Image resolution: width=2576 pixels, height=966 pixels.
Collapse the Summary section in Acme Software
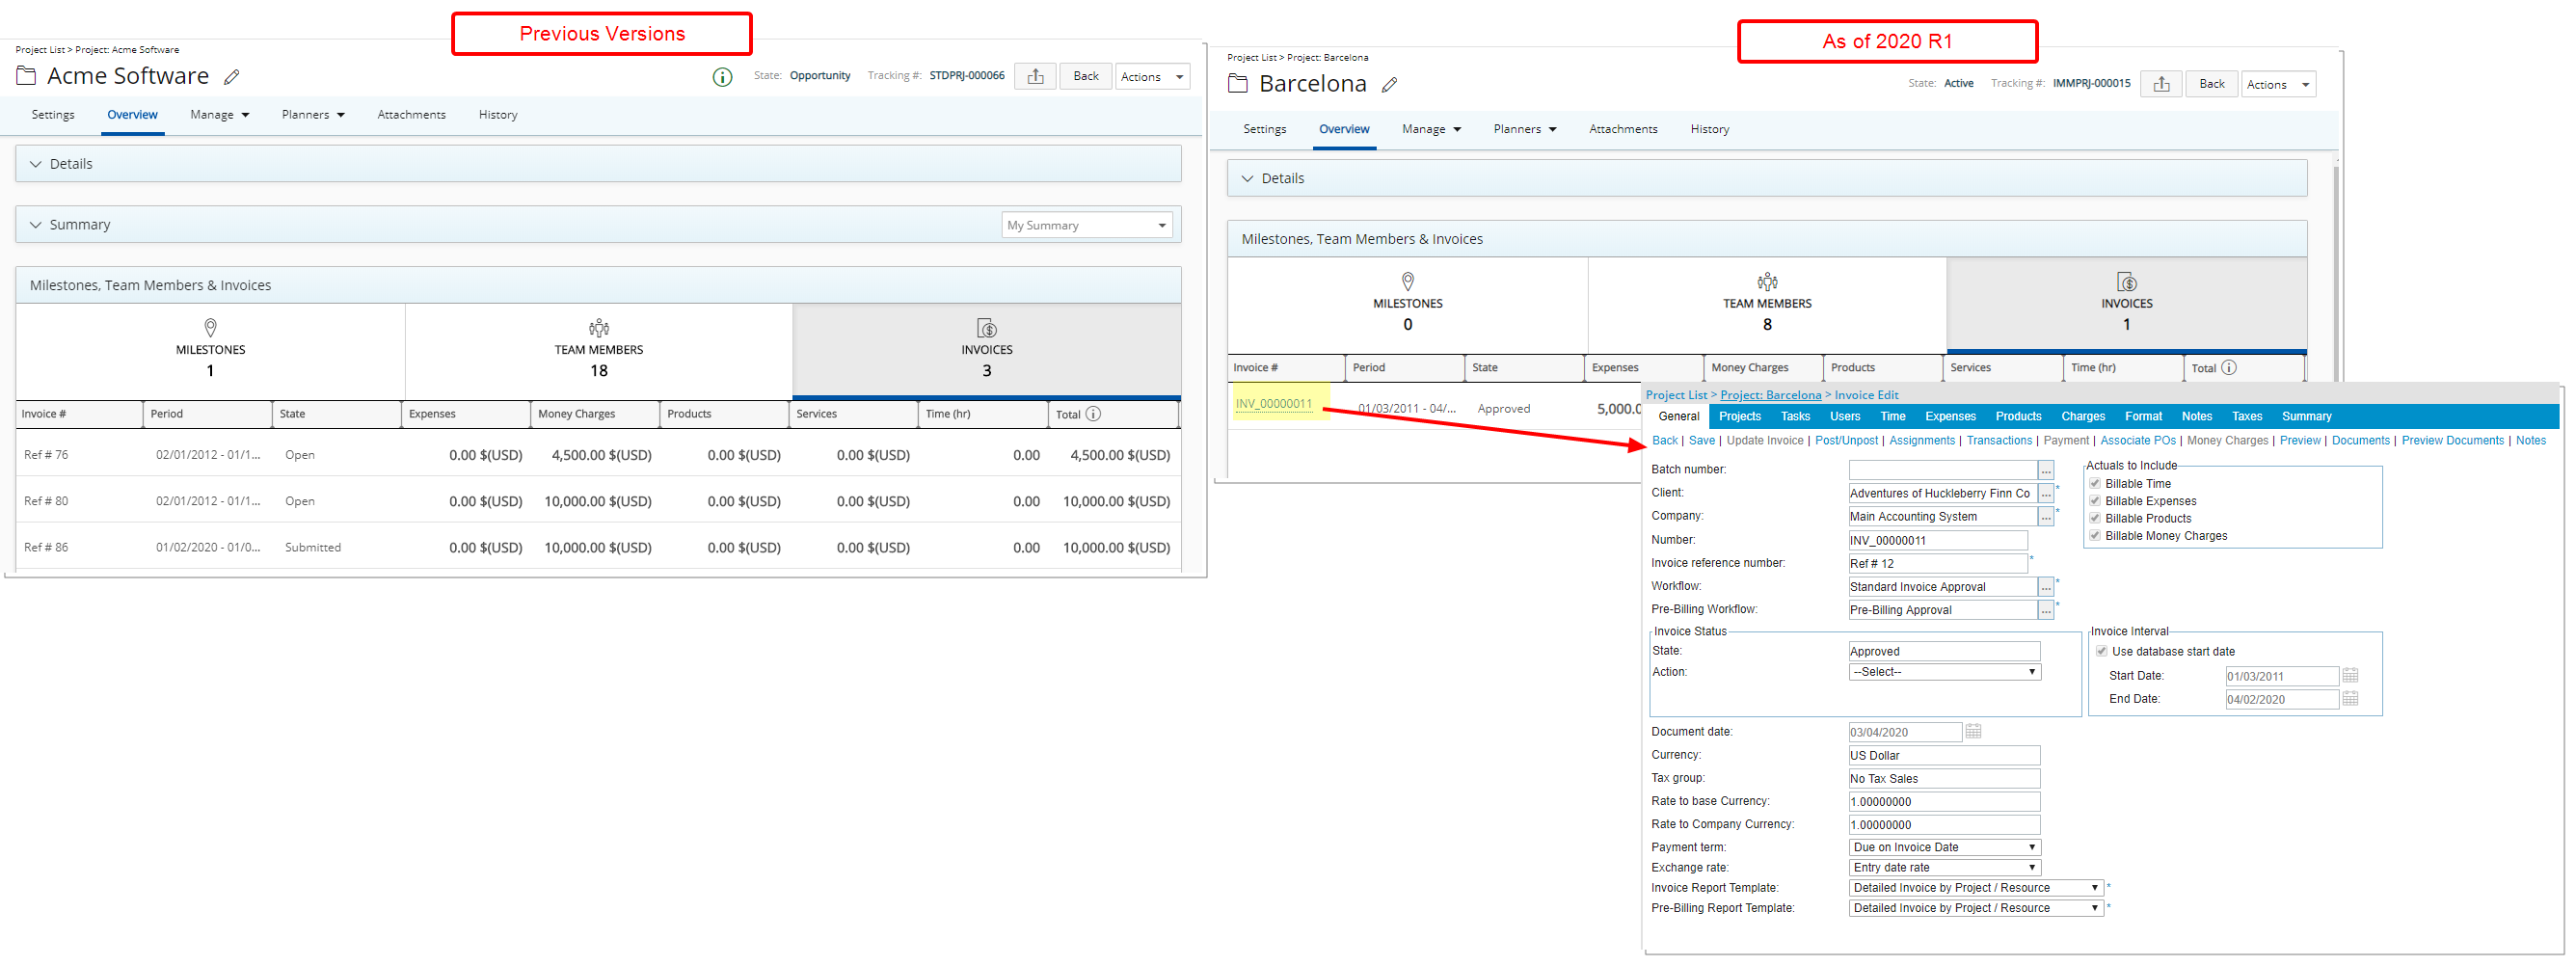(36, 225)
